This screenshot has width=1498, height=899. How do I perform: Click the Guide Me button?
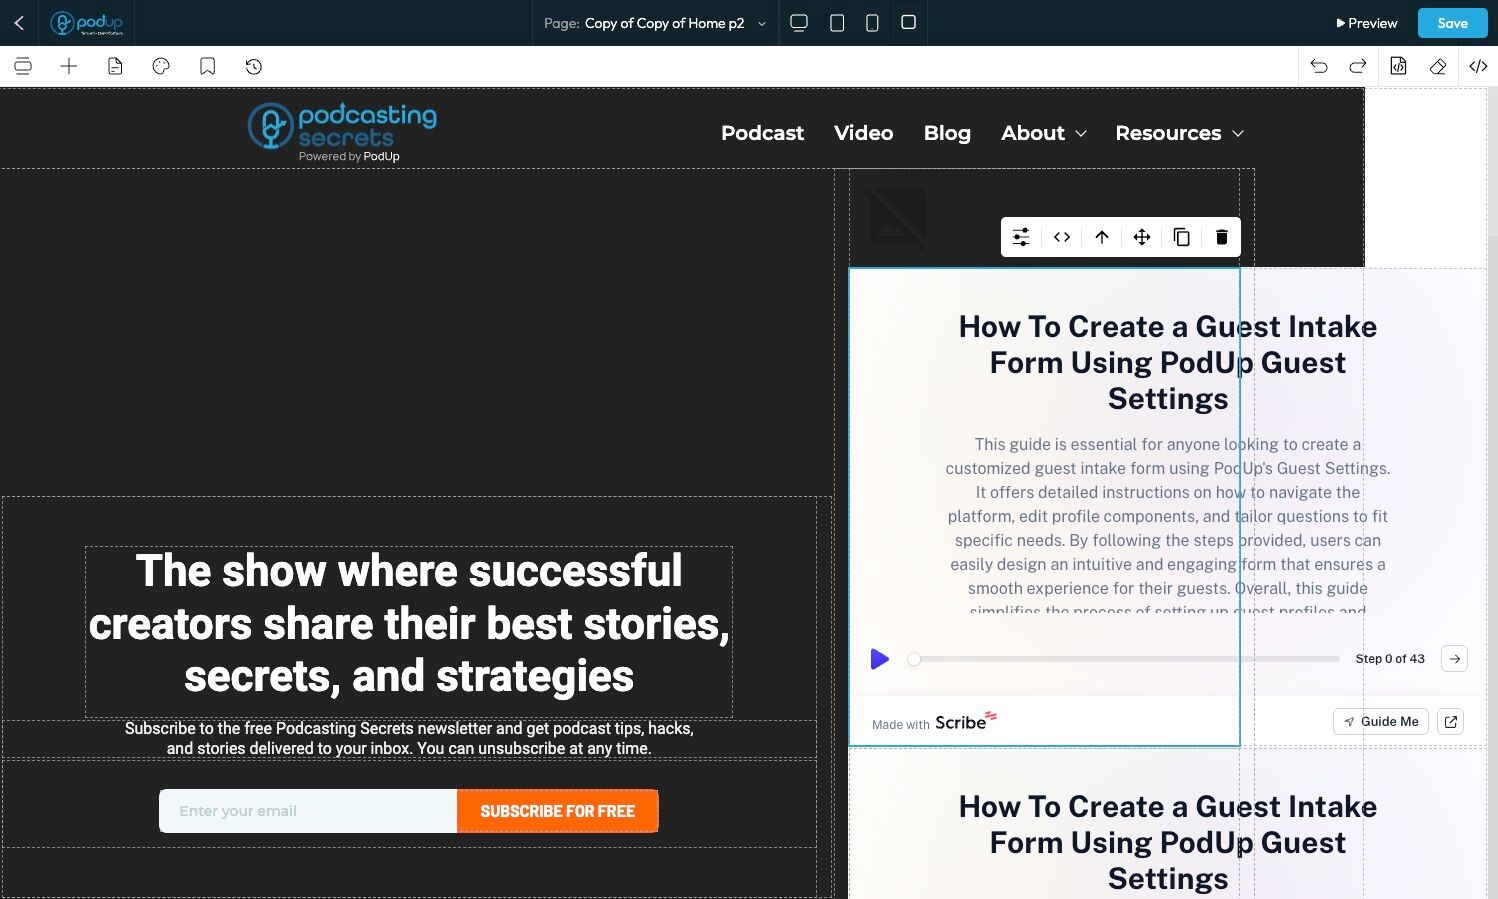(x=1381, y=722)
